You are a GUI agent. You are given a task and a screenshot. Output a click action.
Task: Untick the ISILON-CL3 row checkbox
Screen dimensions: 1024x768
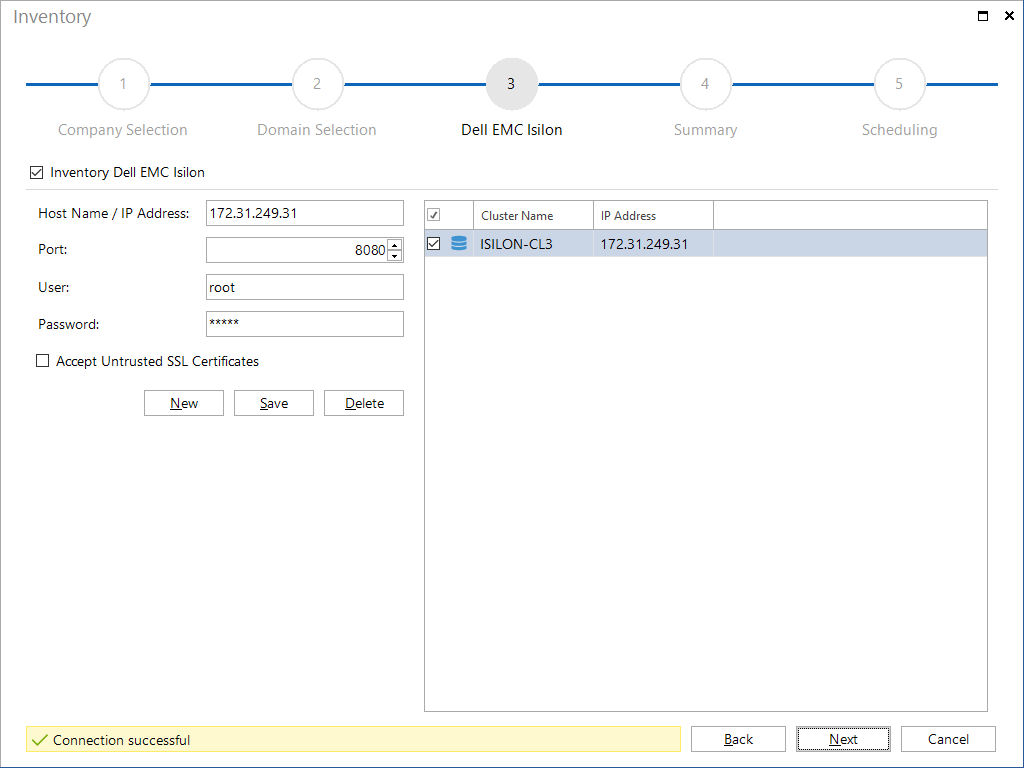point(434,244)
